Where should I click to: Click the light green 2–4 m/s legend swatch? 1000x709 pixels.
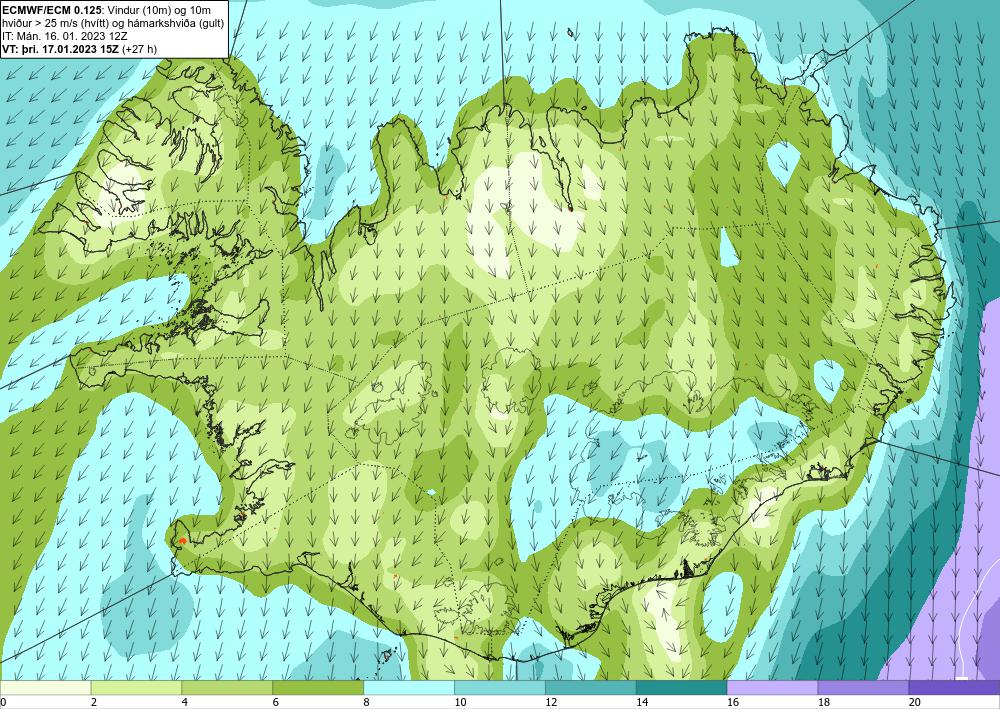pyautogui.click(x=136, y=688)
